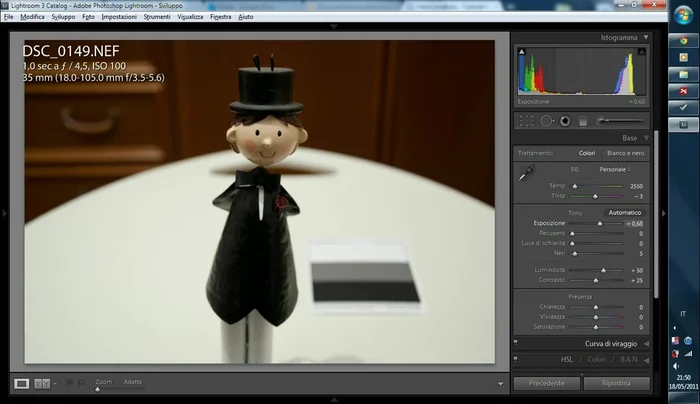Activate the Red Eye Correction tool
The height and width of the screenshot is (404, 700).
point(564,121)
